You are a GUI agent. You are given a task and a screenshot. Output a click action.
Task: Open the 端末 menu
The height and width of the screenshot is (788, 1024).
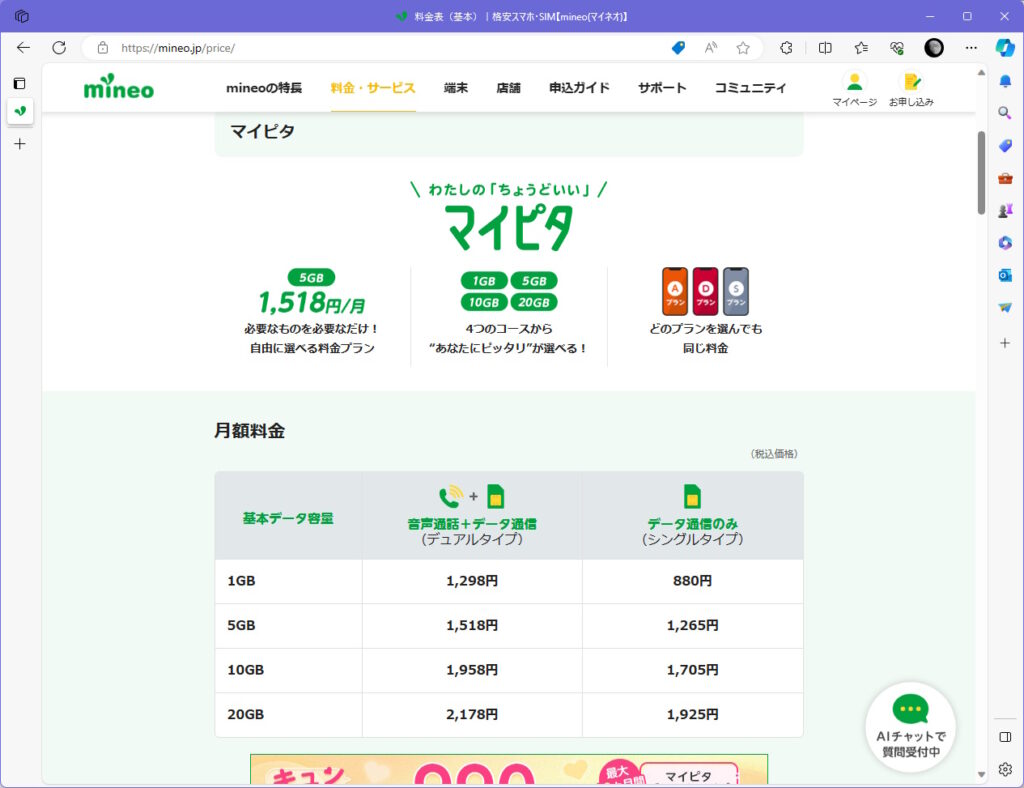pos(456,87)
